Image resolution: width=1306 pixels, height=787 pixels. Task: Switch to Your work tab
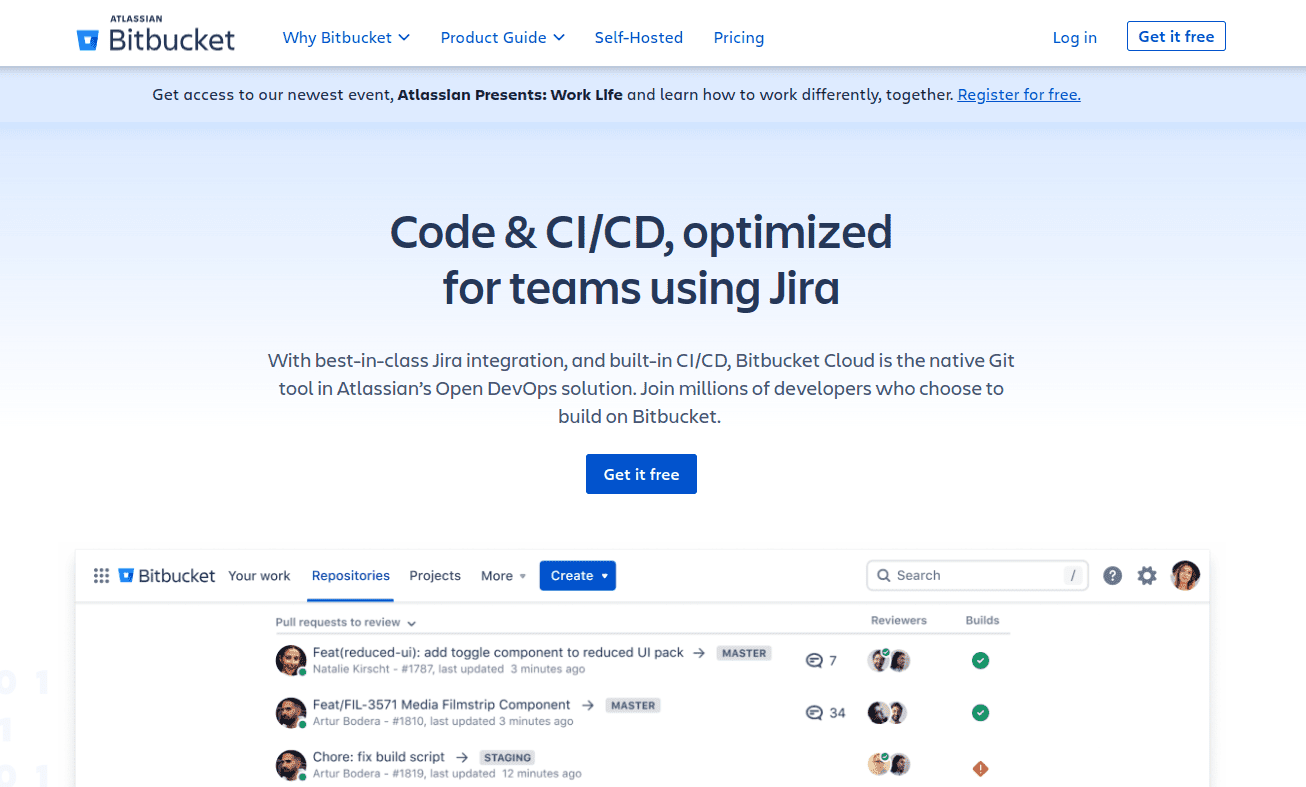(x=259, y=576)
